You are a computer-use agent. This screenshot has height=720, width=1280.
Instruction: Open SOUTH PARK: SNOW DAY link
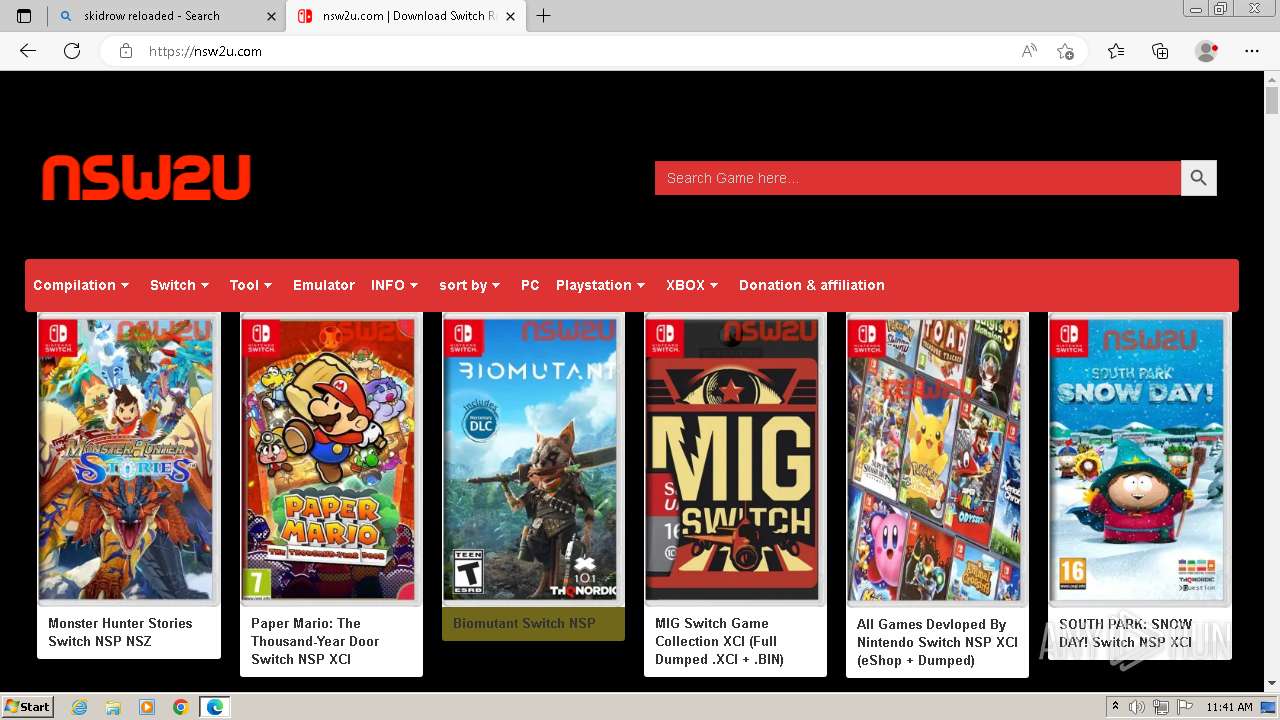(x=1126, y=633)
